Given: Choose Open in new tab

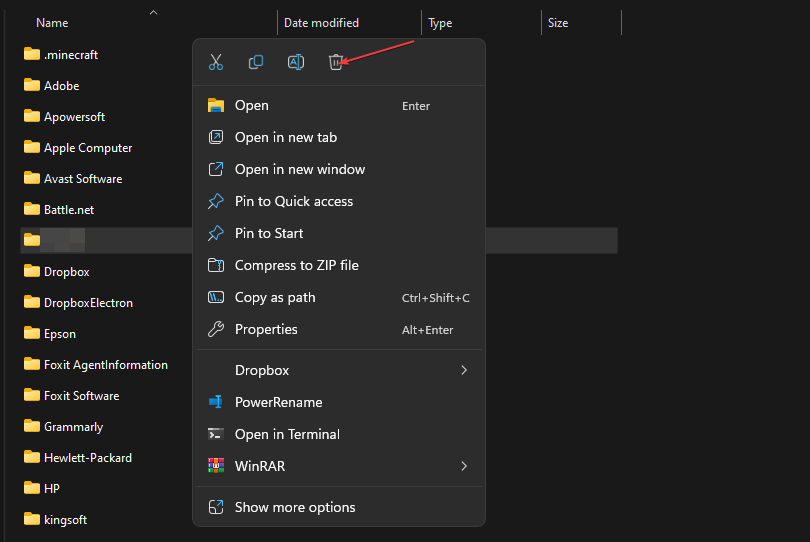Looking at the screenshot, I should point(339,137).
